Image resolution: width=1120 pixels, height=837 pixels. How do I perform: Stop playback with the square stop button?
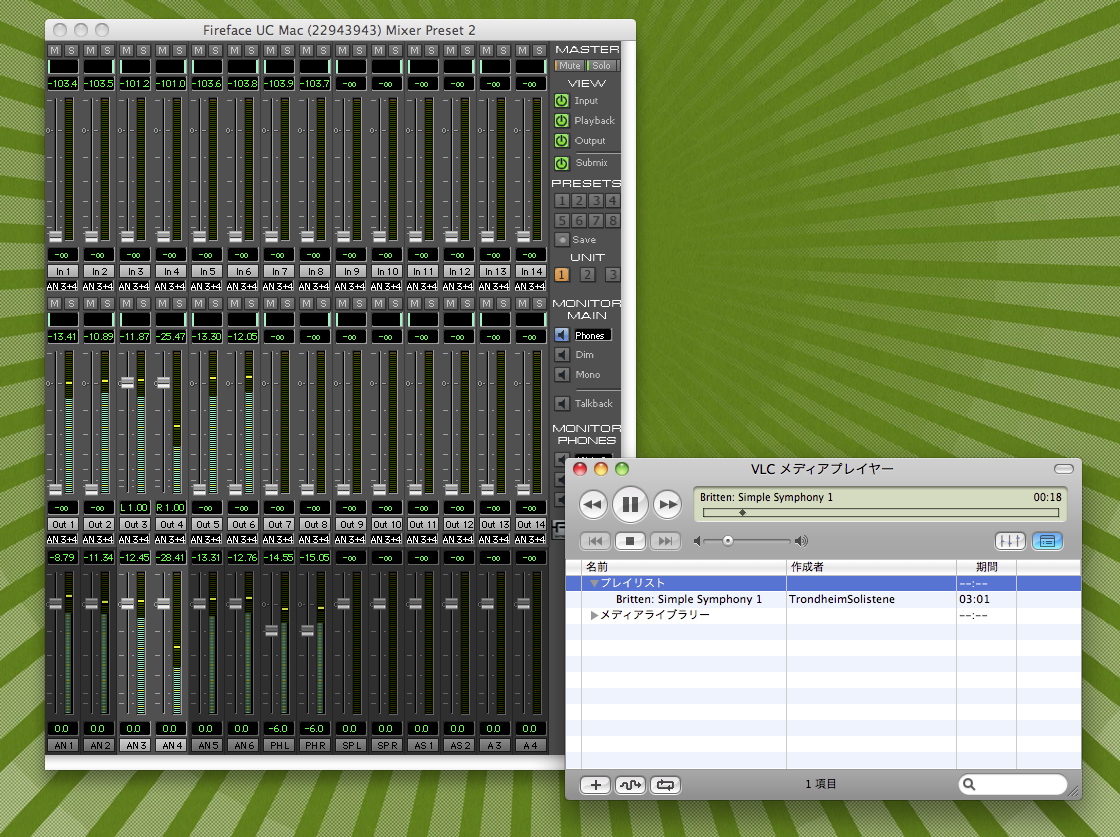pos(630,541)
